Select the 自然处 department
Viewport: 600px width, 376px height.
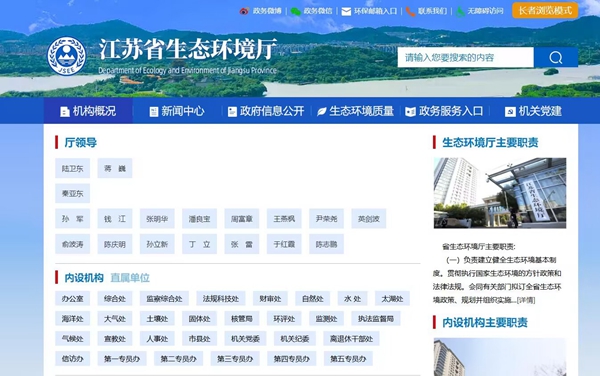[313, 299]
